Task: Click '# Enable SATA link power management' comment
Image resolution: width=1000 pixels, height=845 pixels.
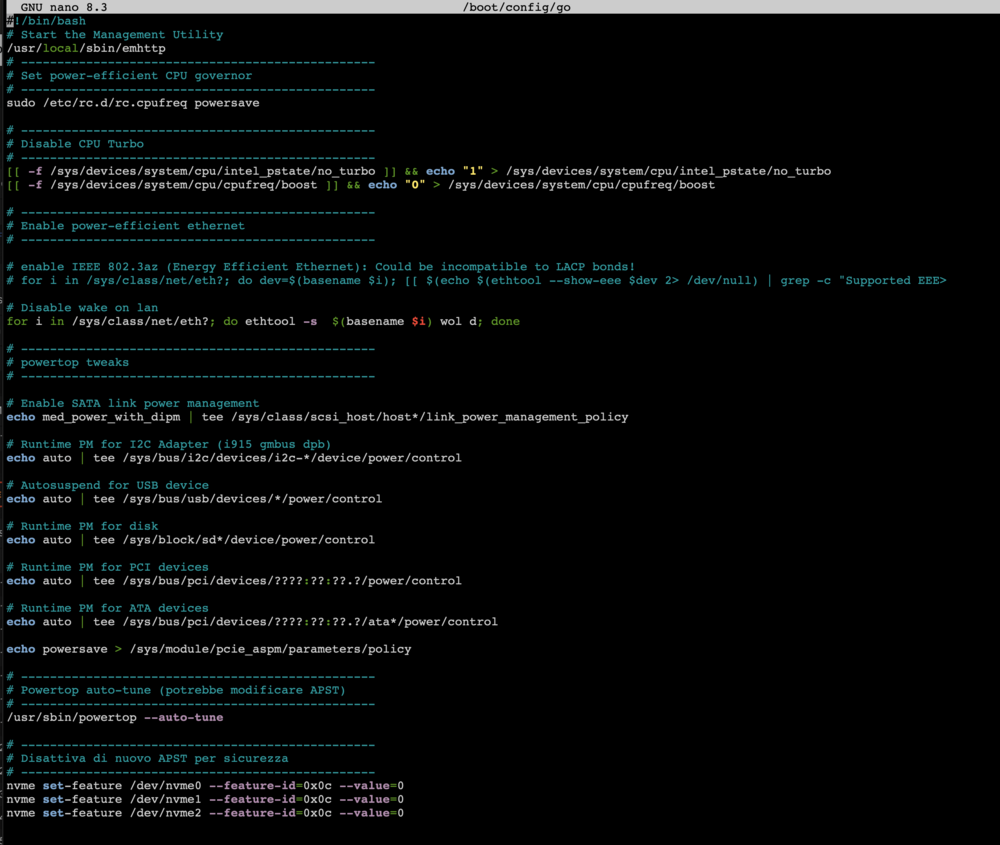Action: pos(133,403)
